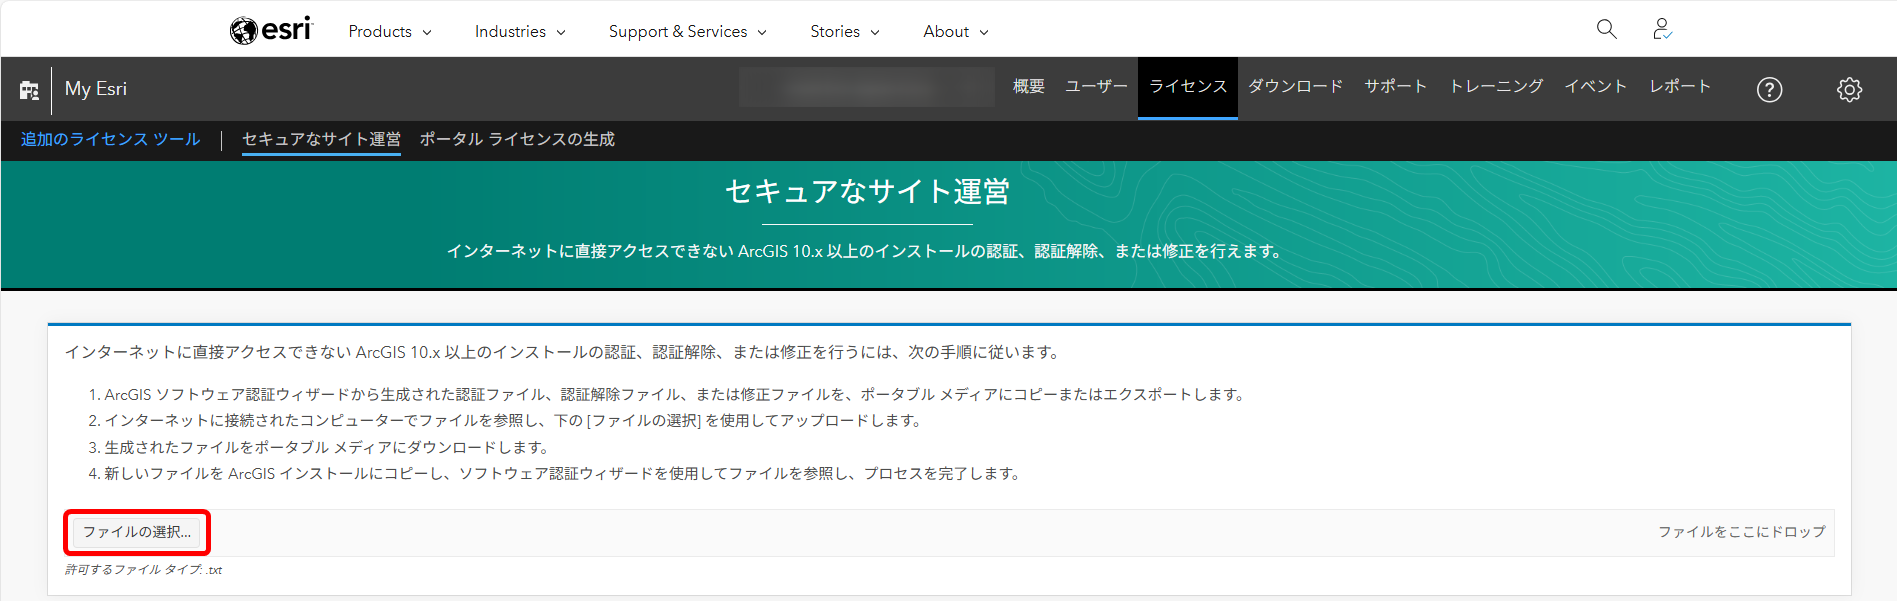Open the ダウンロード tab
The width and height of the screenshot is (1897, 601).
coord(1295,87)
